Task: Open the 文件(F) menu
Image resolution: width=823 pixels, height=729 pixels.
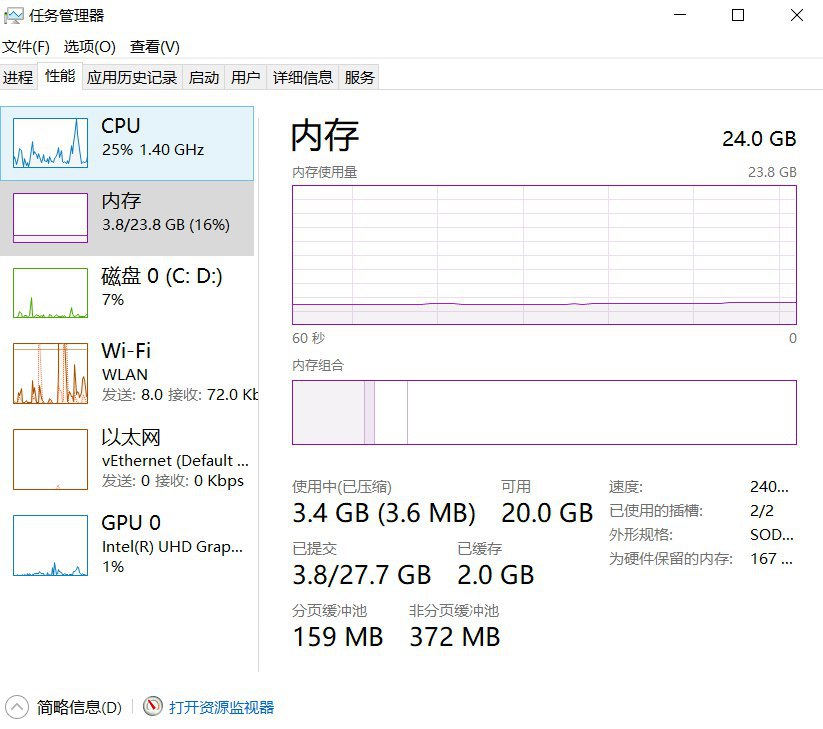Action: [26, 47]
